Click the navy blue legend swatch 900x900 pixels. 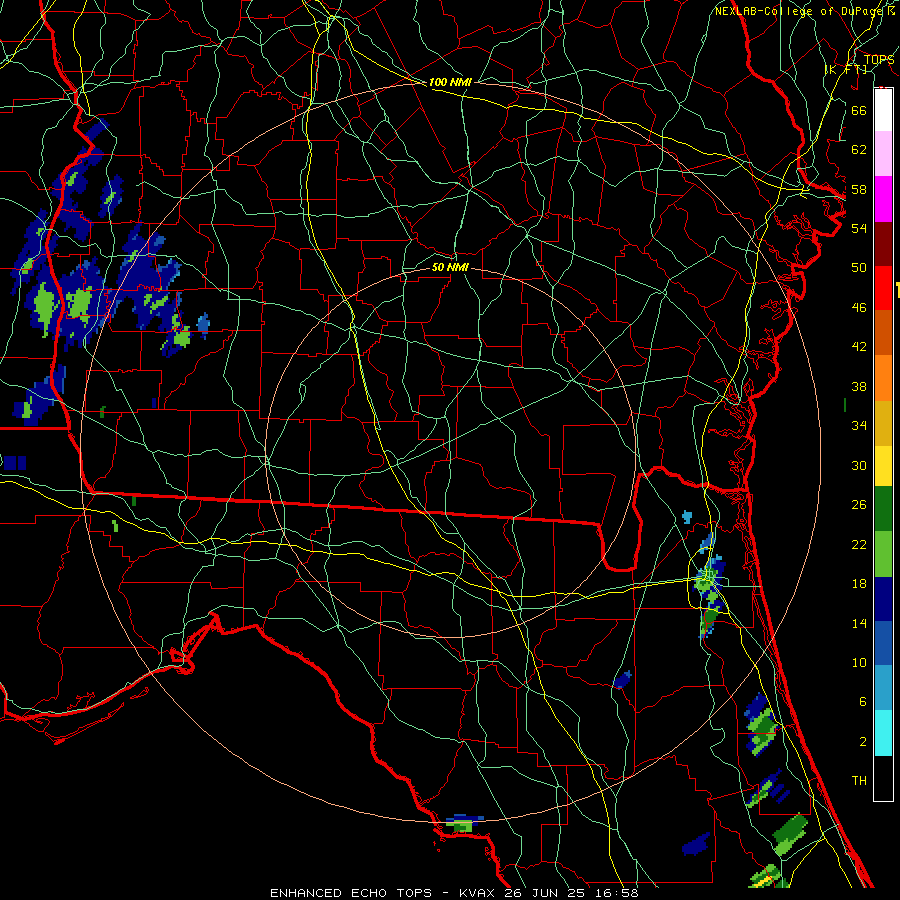click(x=883, y=598)
